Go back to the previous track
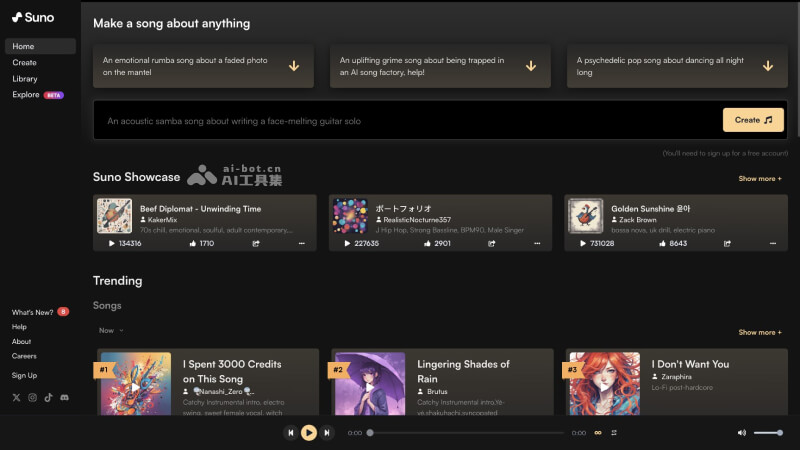The width and height of the screenshot is (800, 450). (x=290, y=433)
